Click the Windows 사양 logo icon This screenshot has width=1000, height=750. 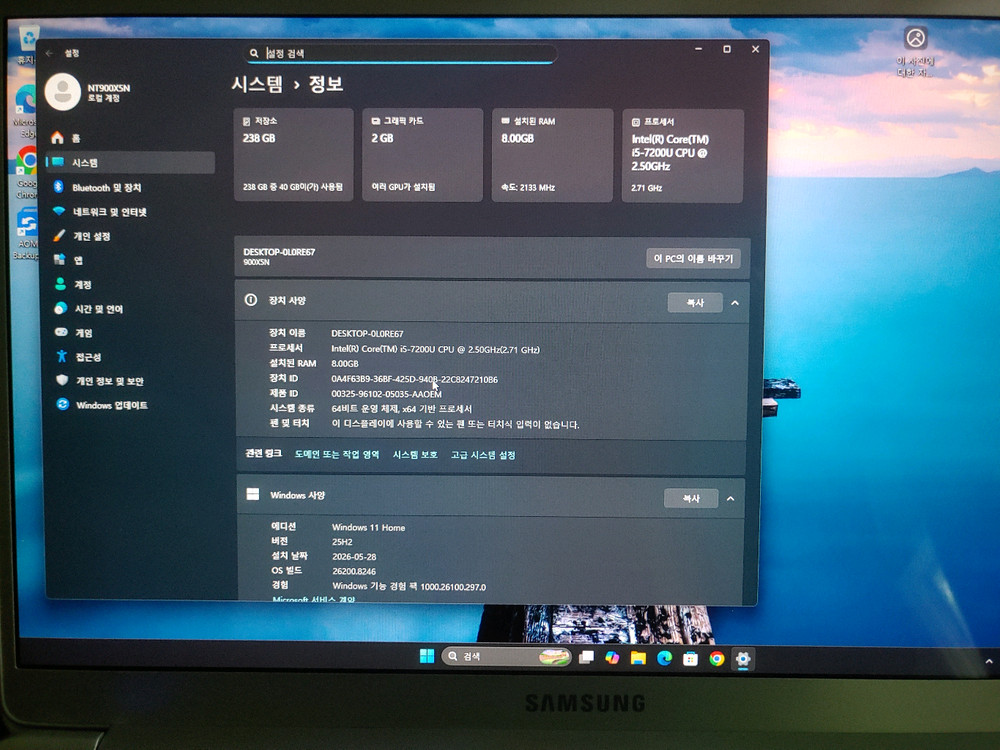[253, 494]
